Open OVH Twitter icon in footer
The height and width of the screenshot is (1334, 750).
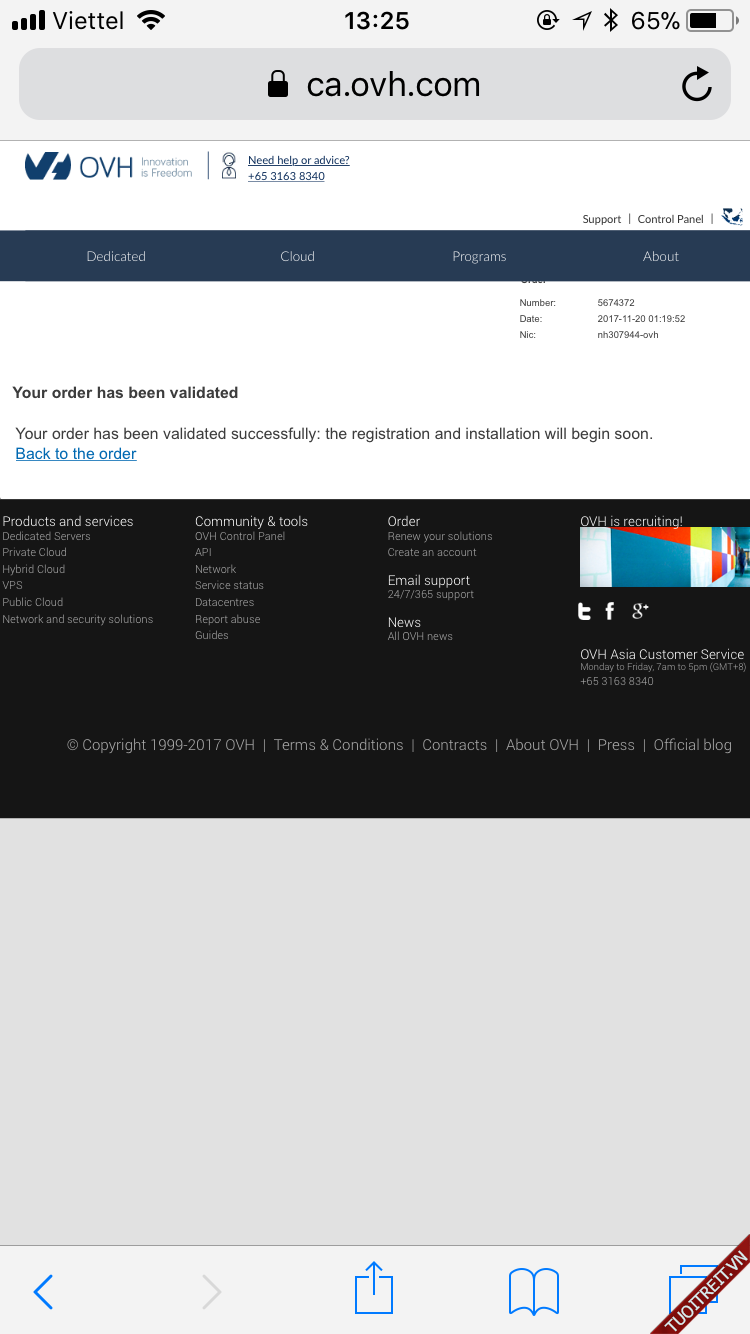(x=585, y=611)
